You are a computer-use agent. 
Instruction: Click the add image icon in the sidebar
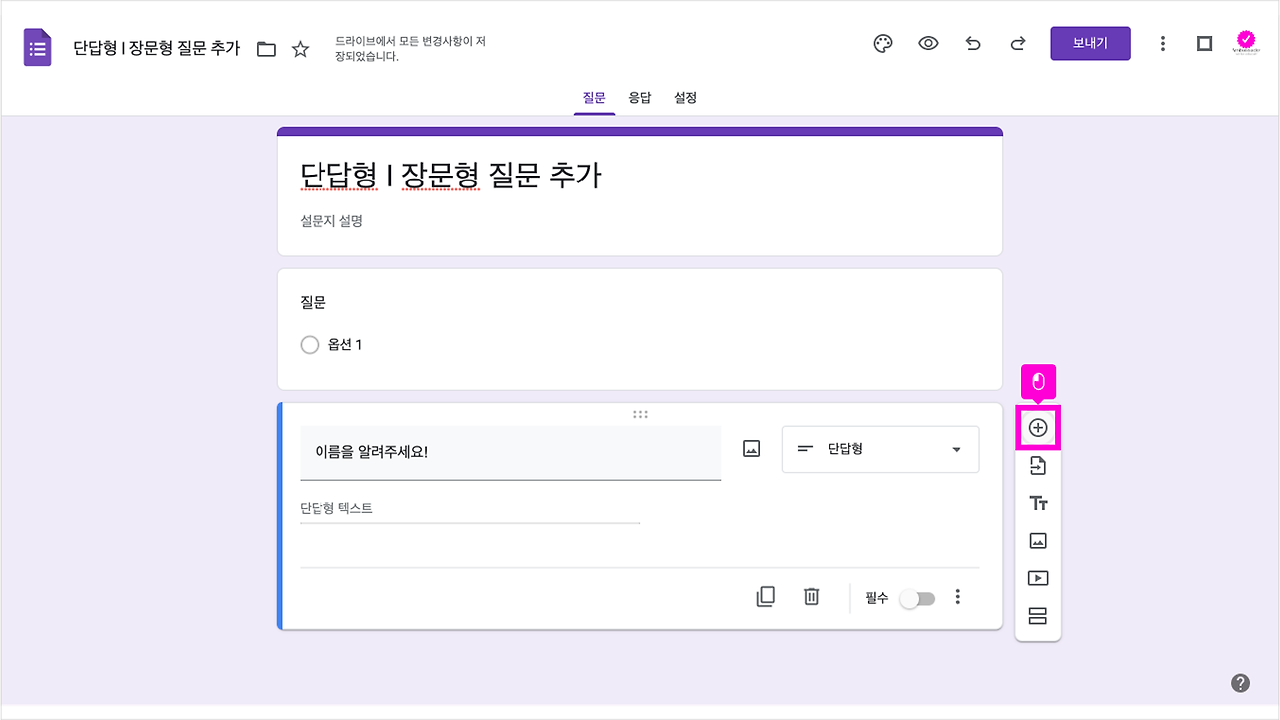[x=1037, y=540]
